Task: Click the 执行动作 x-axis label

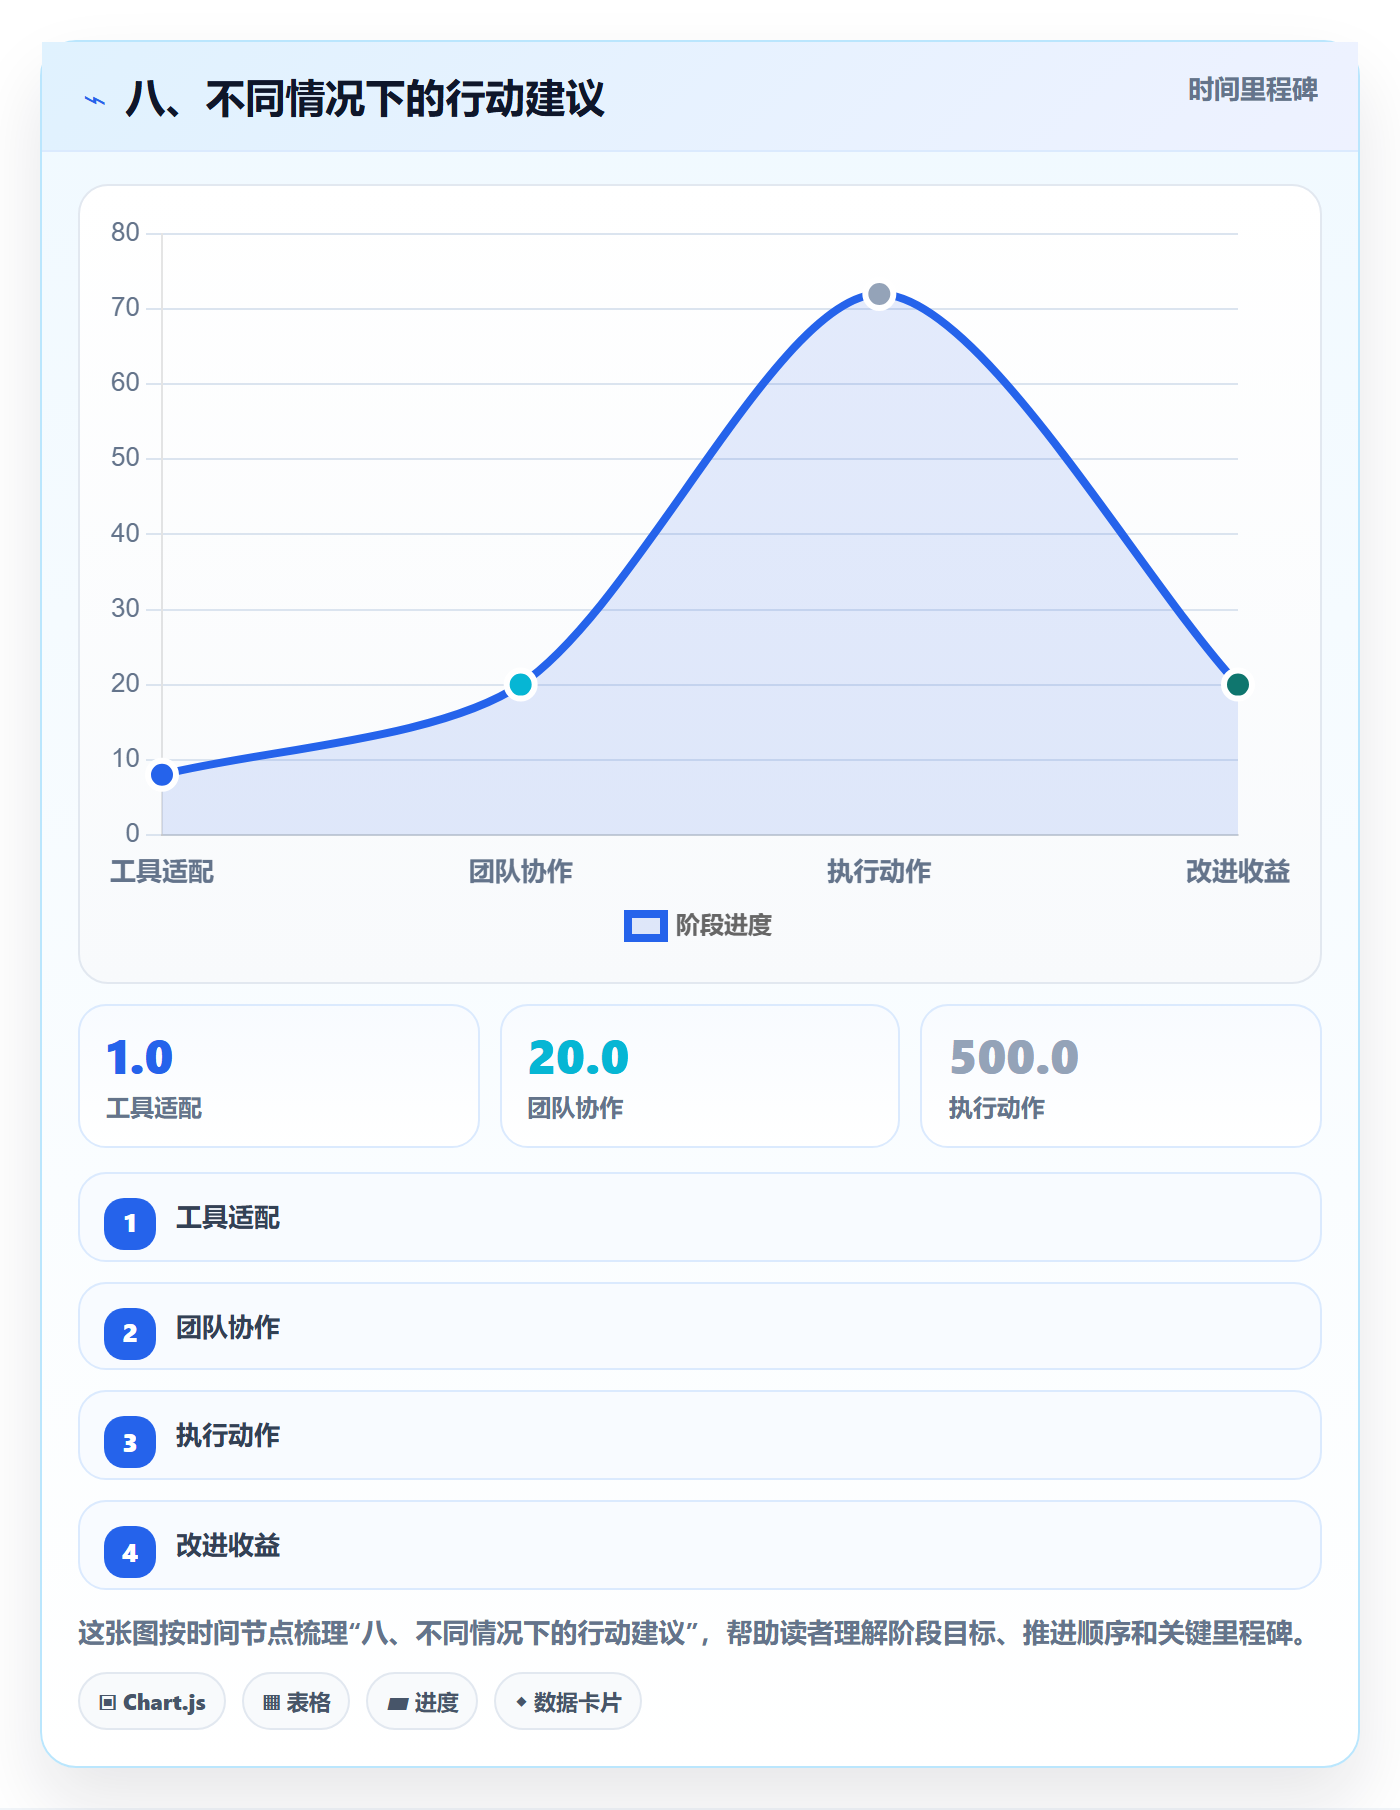Action: click(x=879, y=872)
